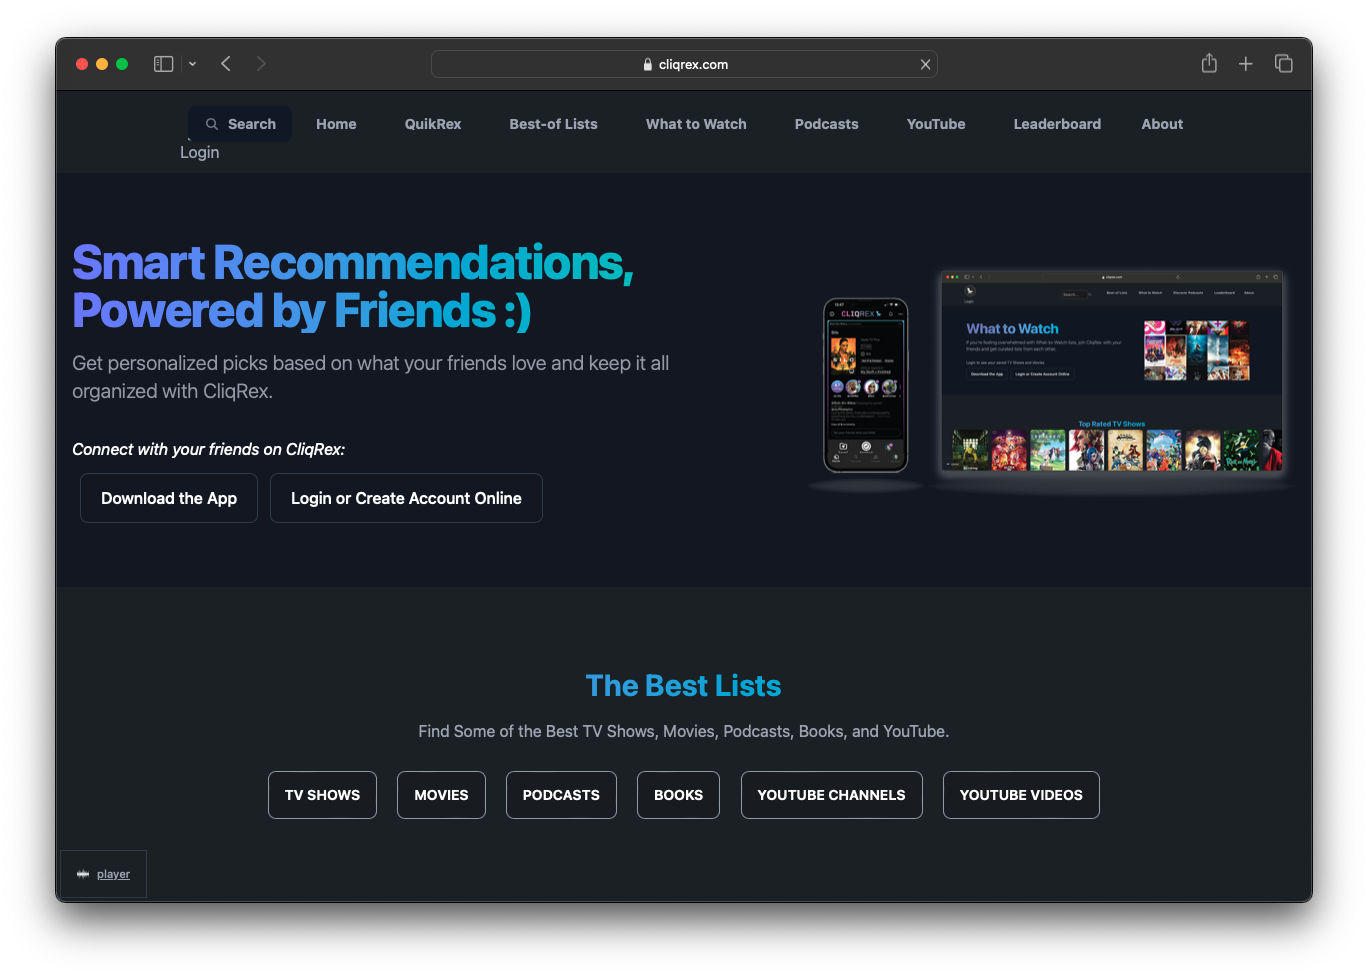Click the desktop browser mockup image
Image resolution: width=1368 pixels, height=976 pixels.
click(1112, 372)
